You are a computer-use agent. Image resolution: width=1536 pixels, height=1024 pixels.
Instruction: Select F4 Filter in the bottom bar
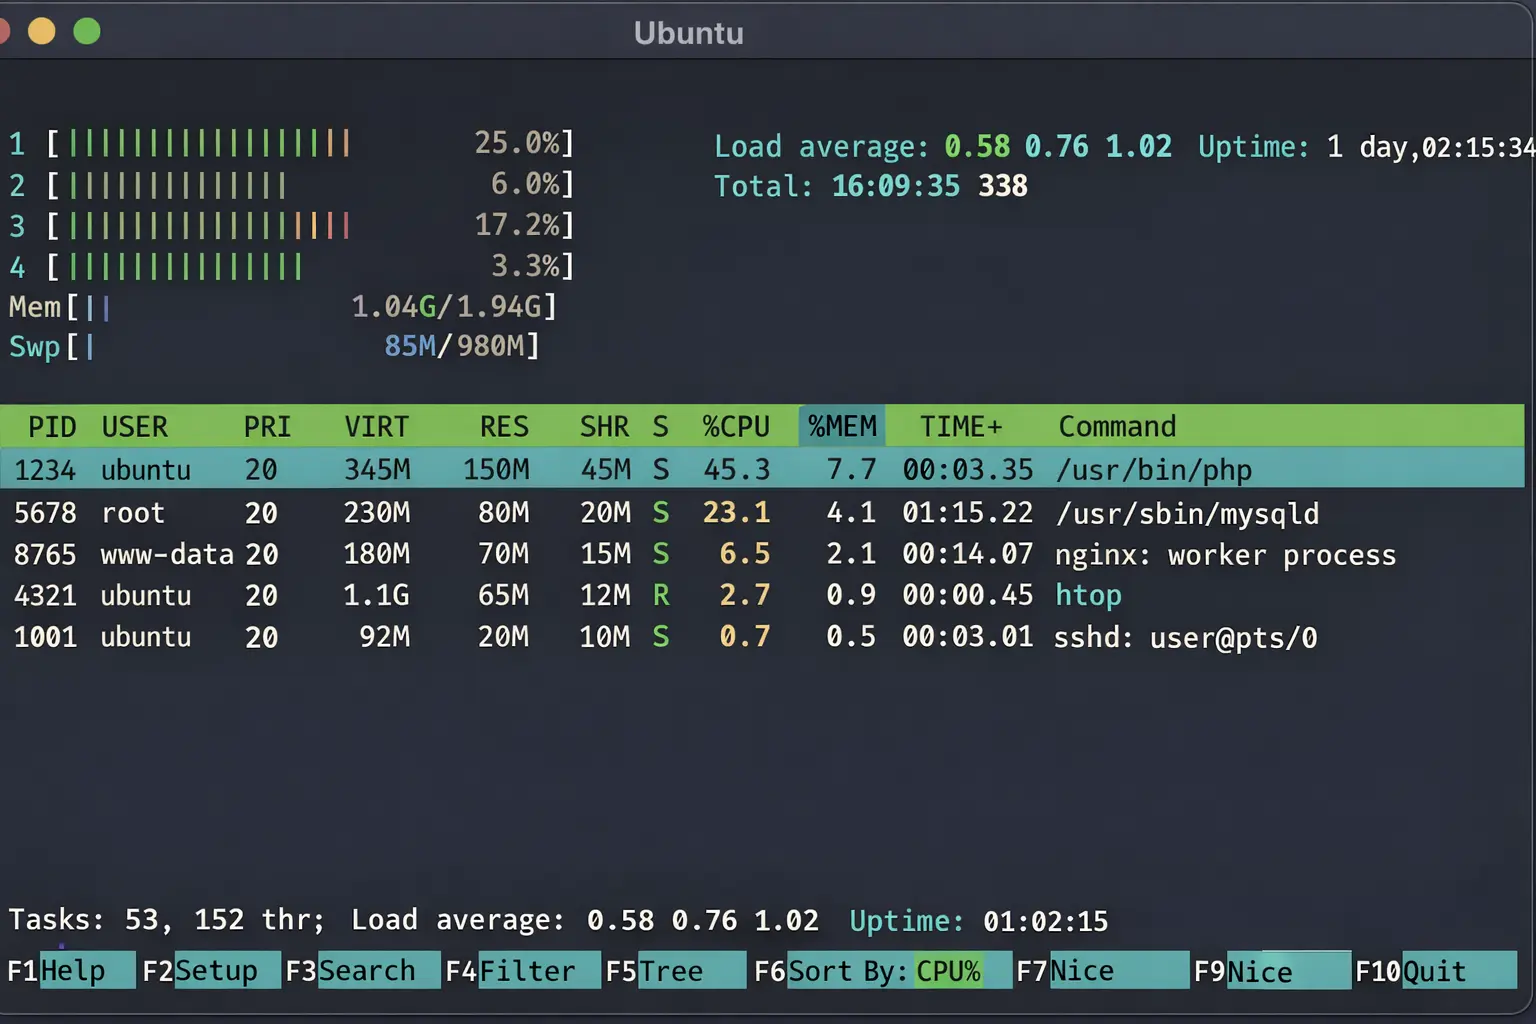(523, 971)
